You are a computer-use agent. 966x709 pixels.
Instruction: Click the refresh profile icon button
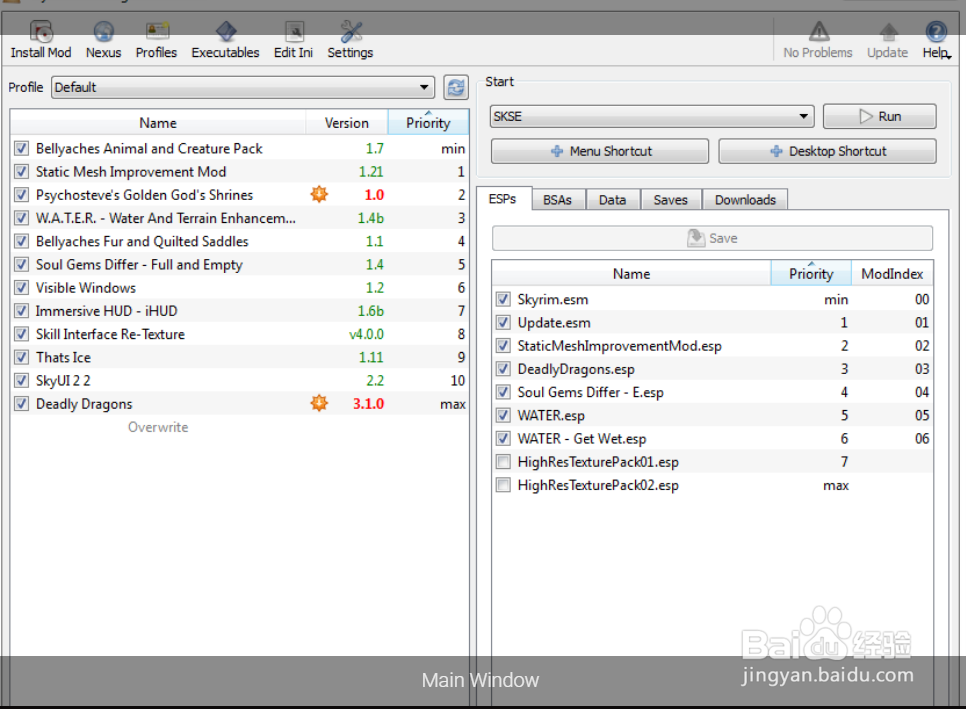(456, 87)
